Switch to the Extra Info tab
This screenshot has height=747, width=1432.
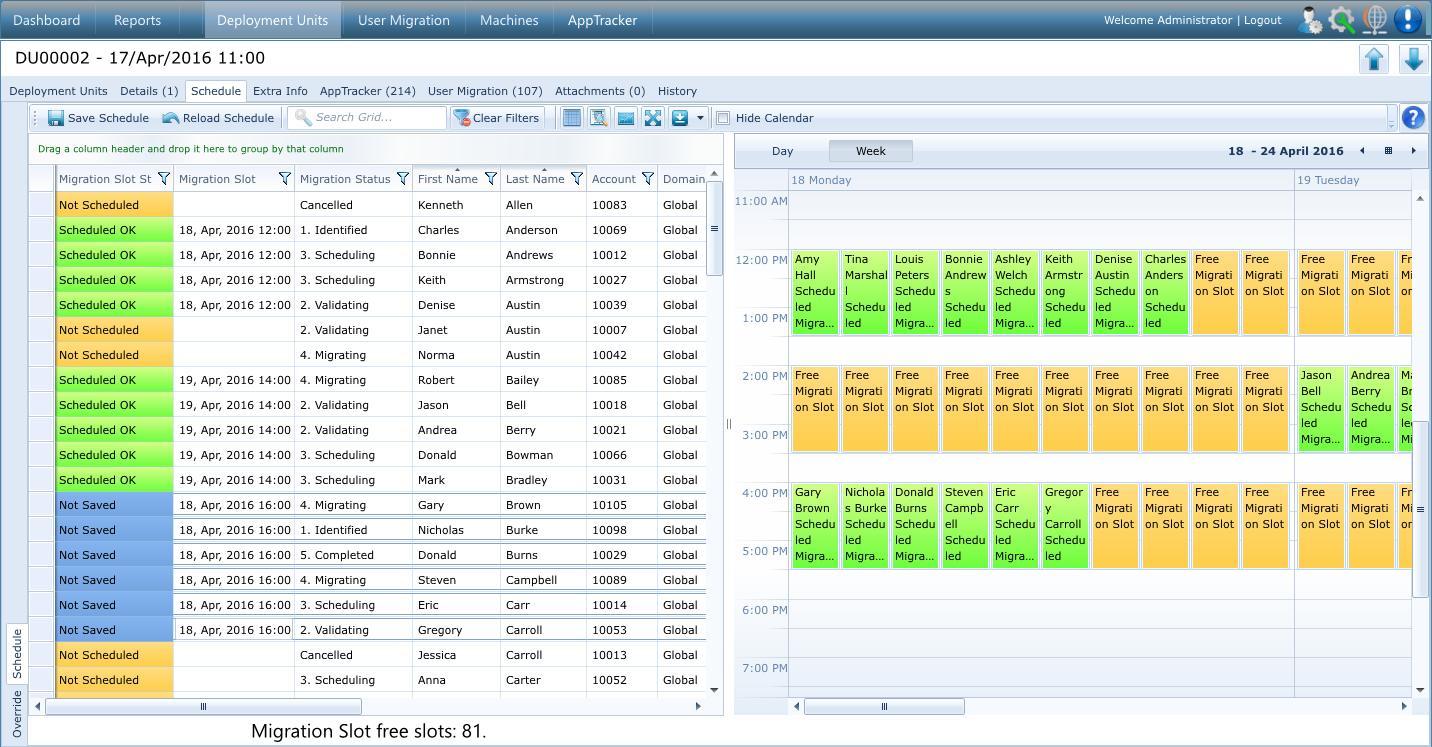[x=280, y=91]
